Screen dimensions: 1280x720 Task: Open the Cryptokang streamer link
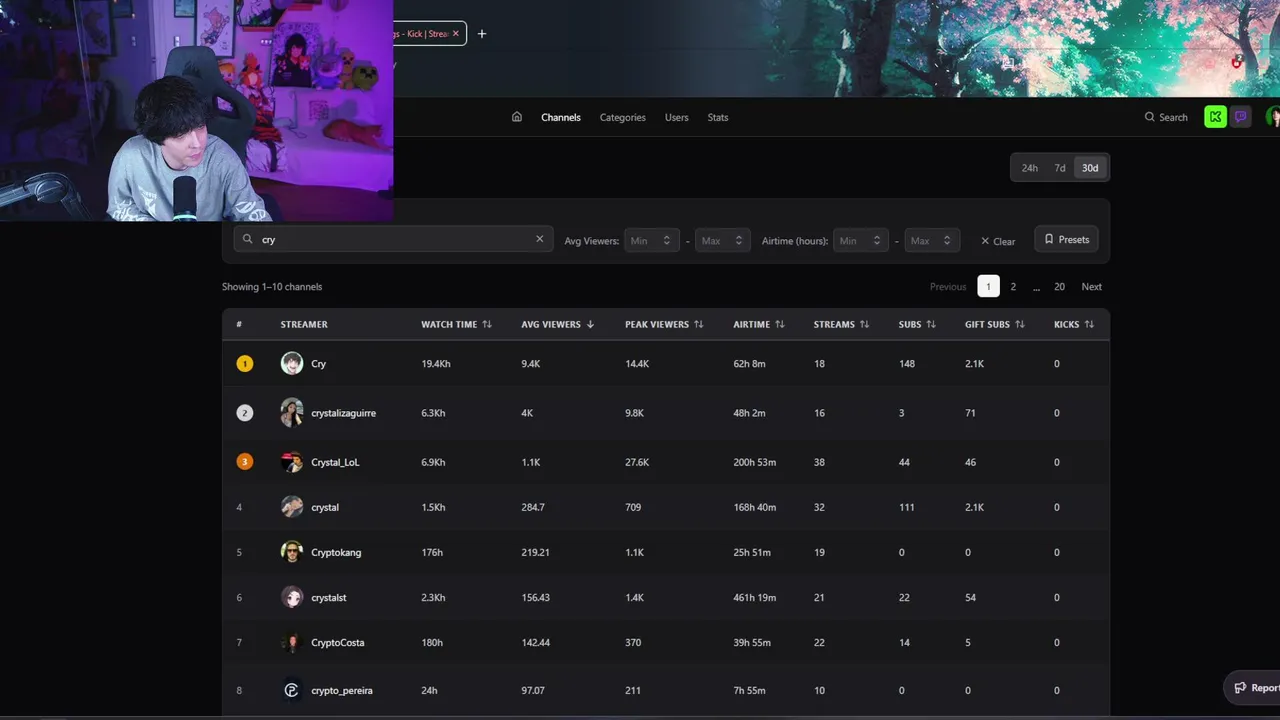[x=336, y=552]
